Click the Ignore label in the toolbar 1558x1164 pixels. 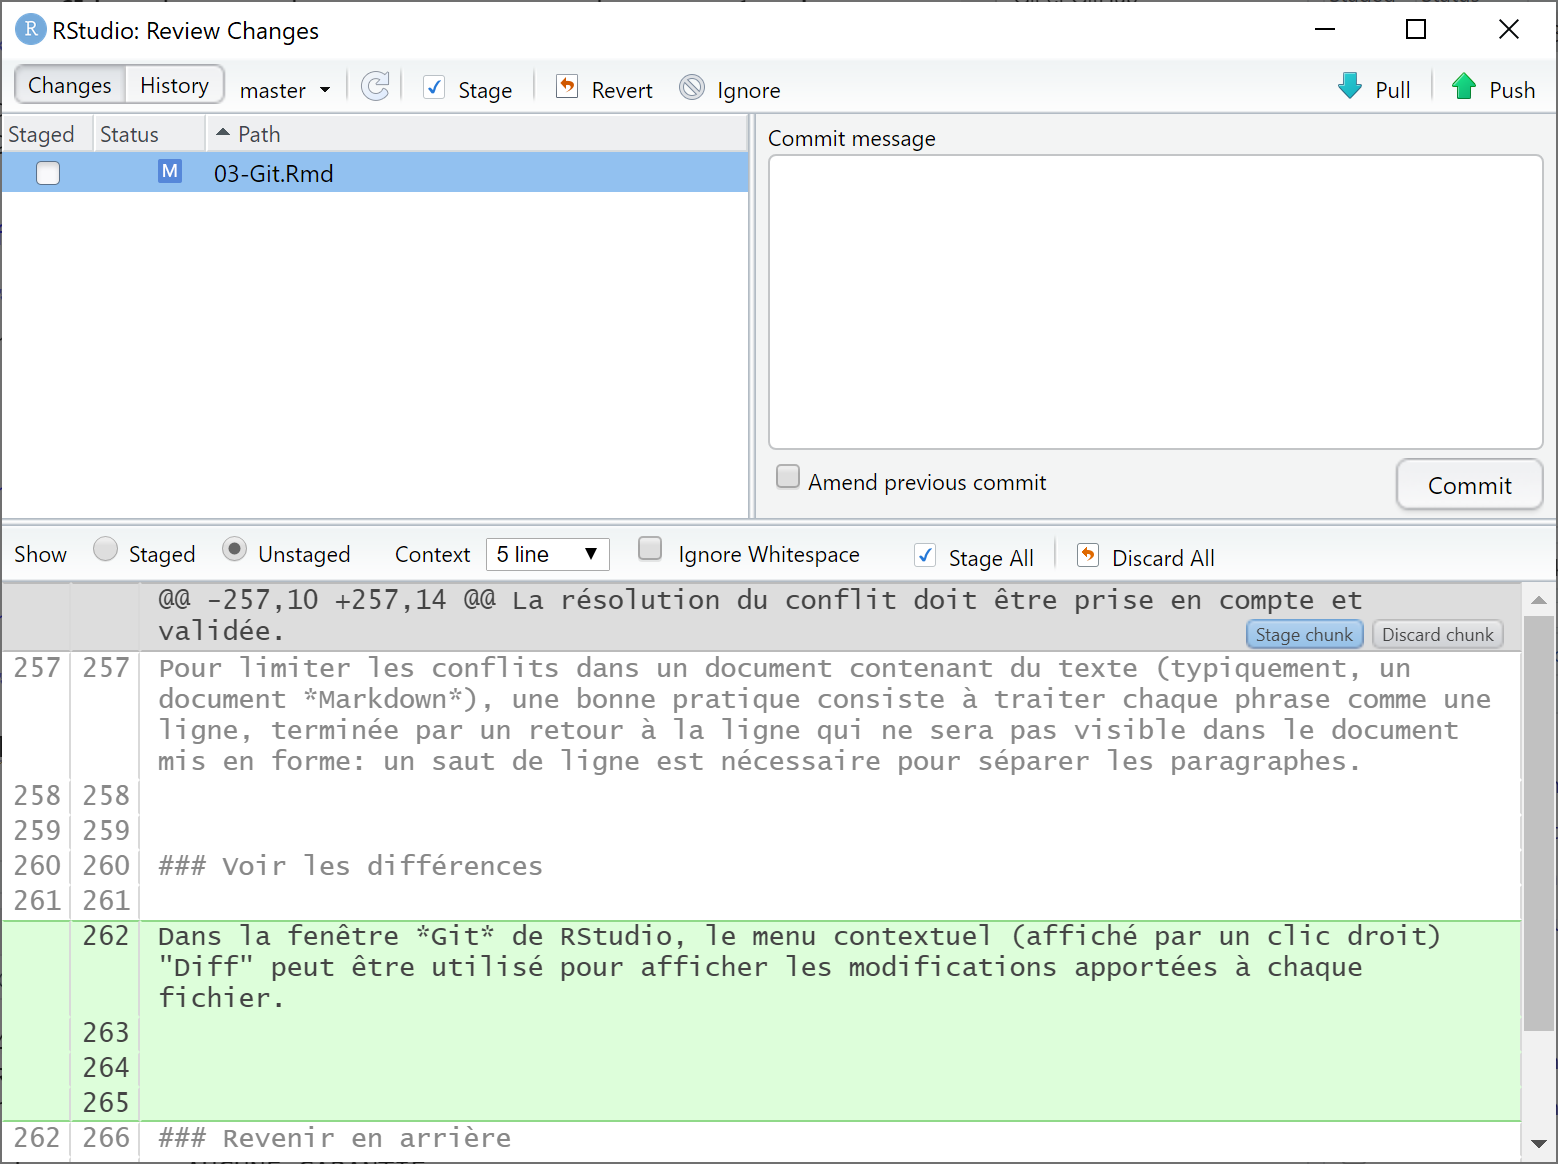click(749, 90)
